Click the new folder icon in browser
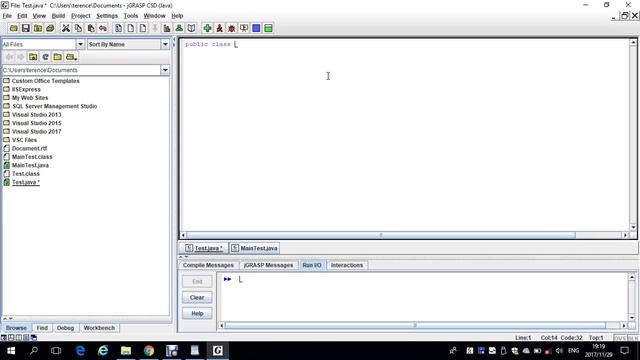The width and height of the screenshot is (640, 360). (x=58, y=57)
